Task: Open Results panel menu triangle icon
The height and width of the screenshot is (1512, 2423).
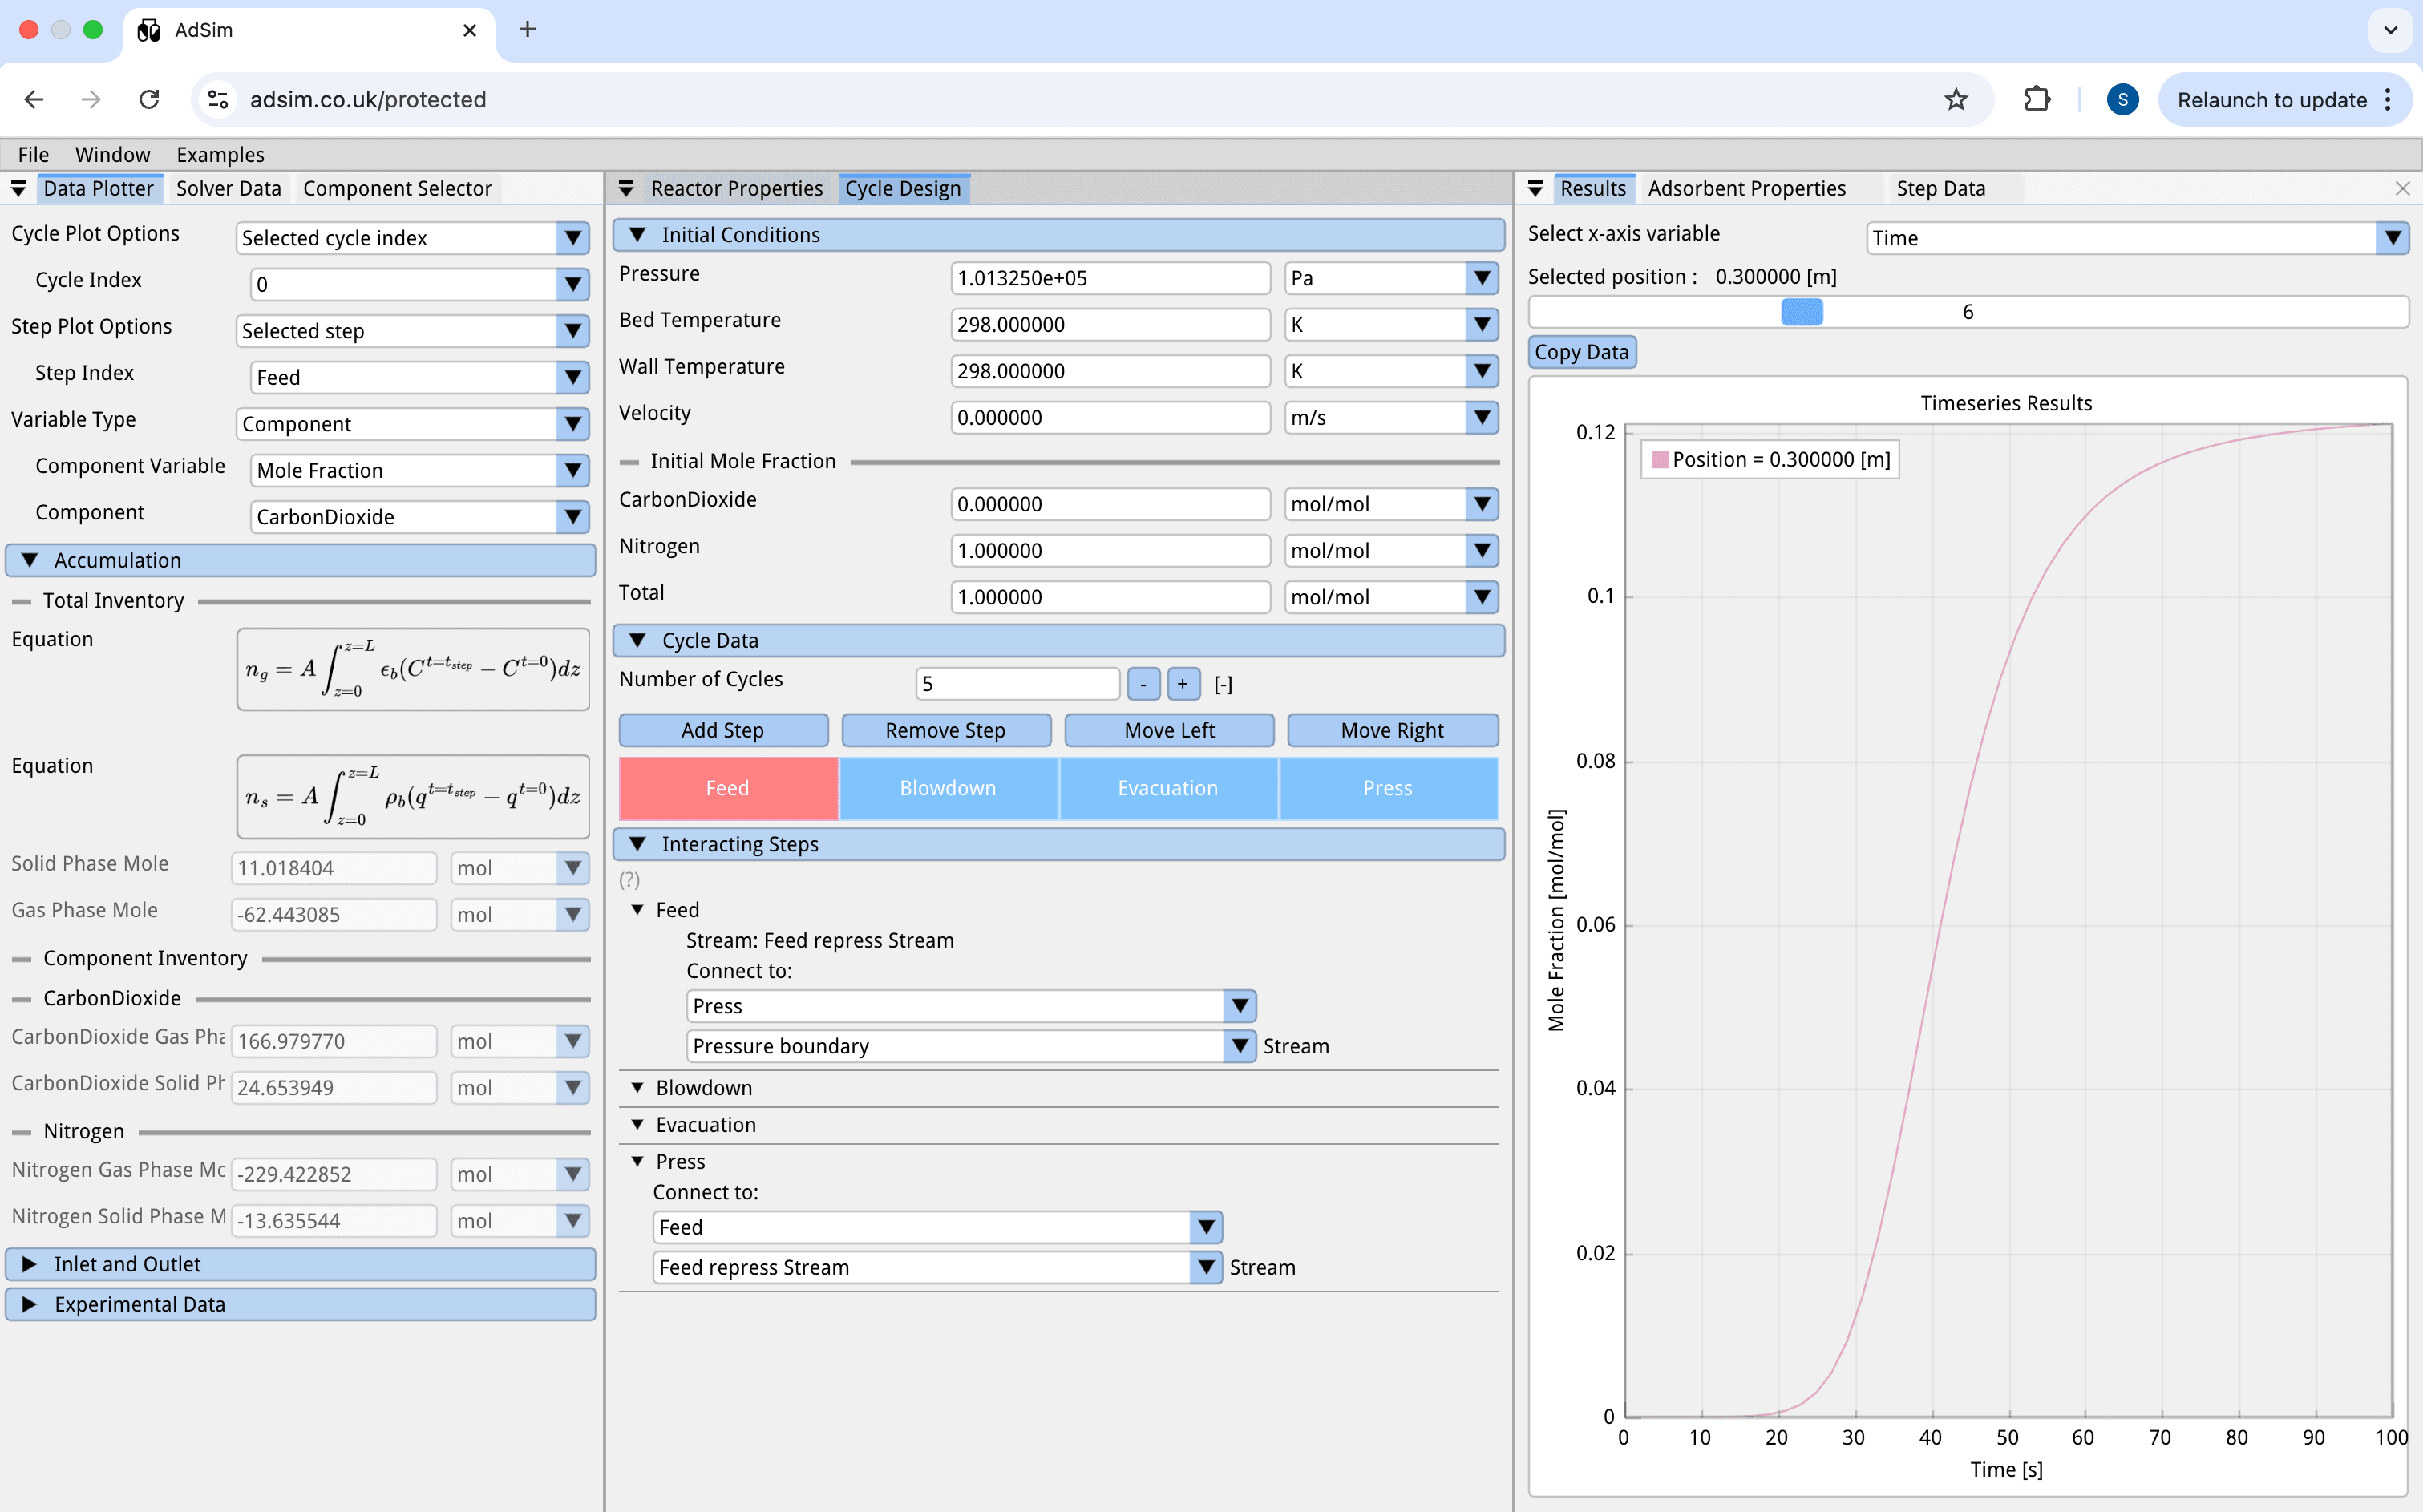Action: 1535,188
